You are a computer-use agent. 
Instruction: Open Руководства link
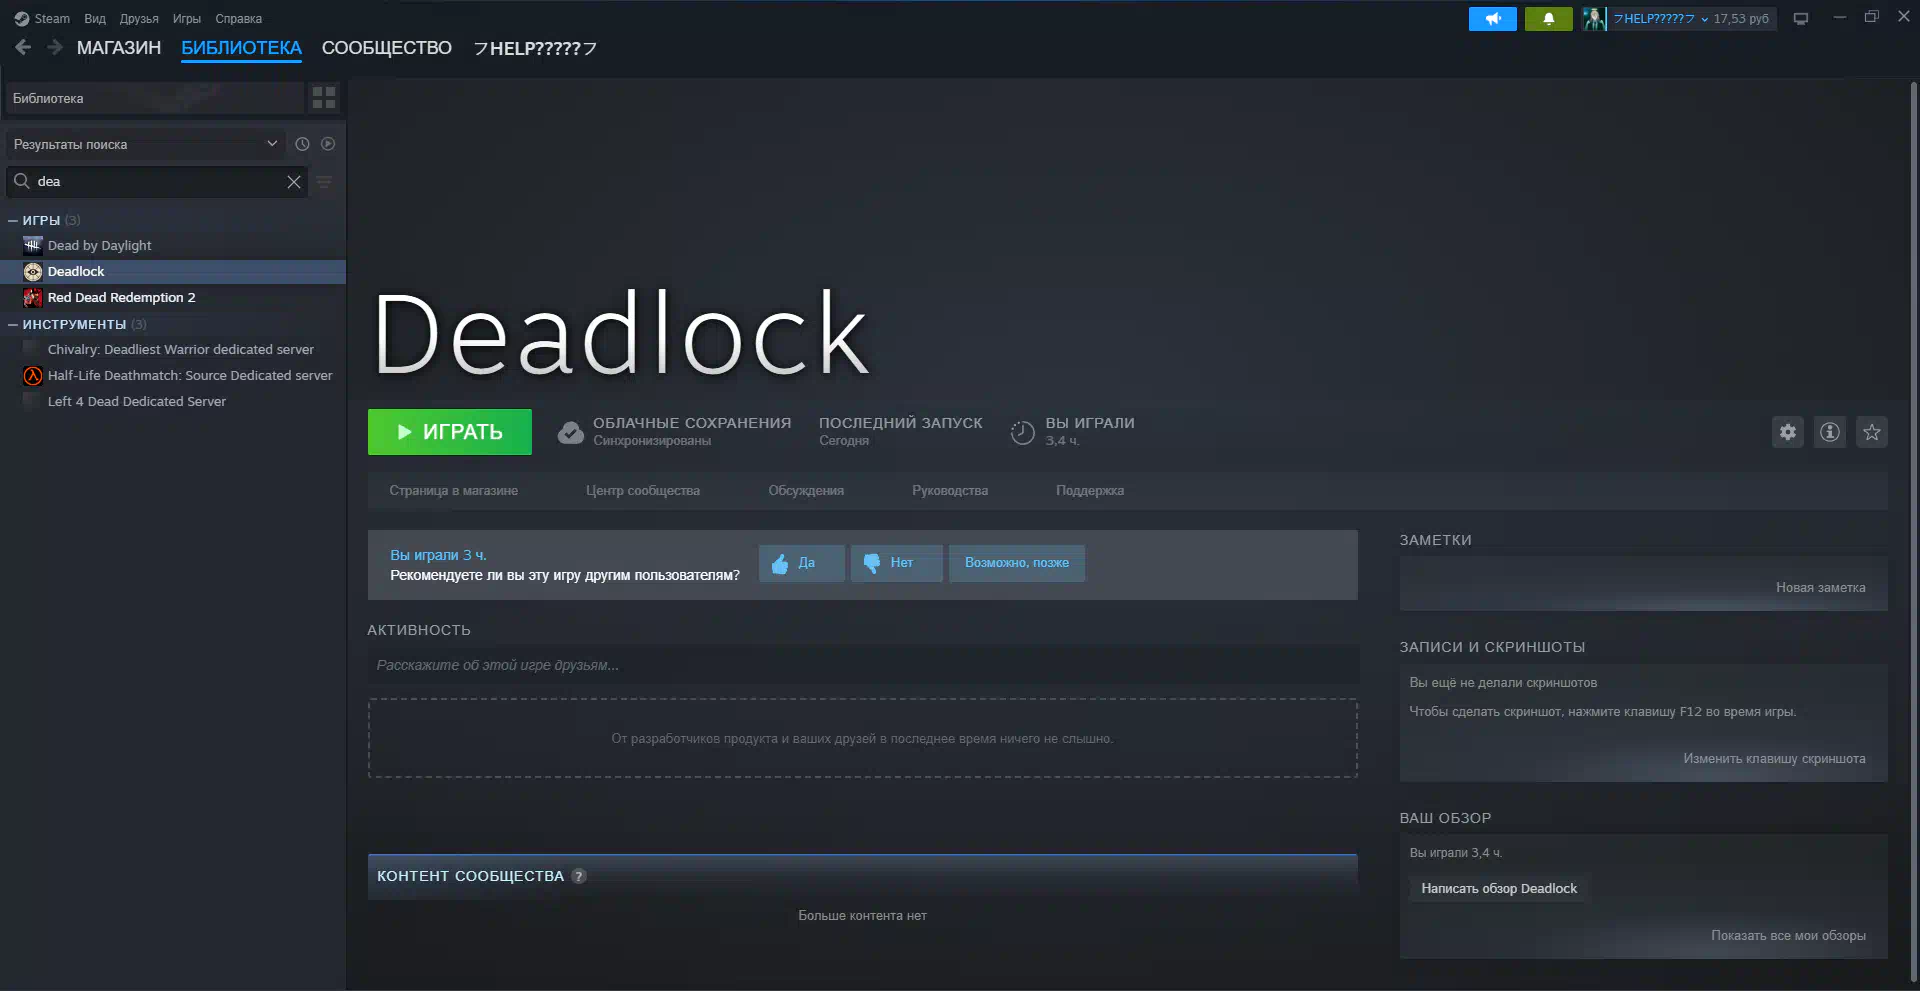pyautogui.click(x=950, y=491)
